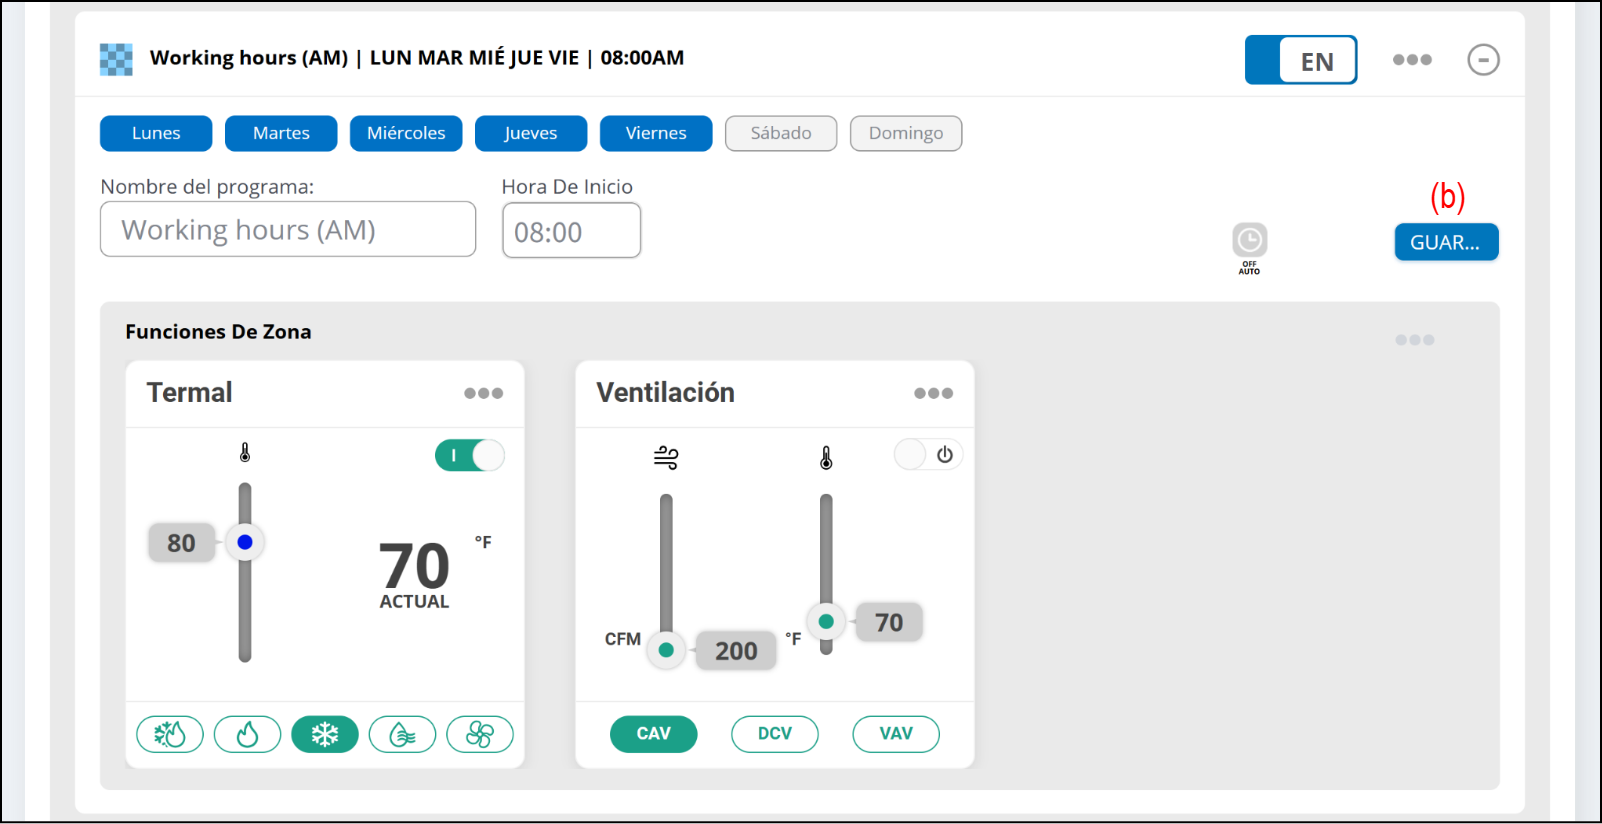
Task: Turn on the Ventilación power switch
Action: (928, 455)
